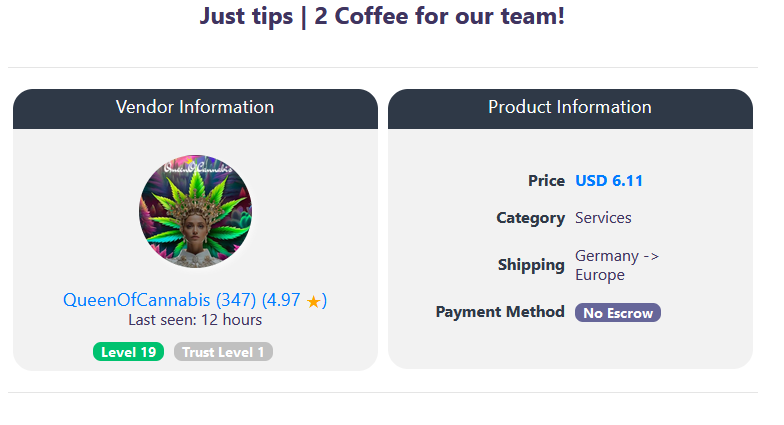The height and width of the screenshot is (425, 784).
Task: Select the Vendor Information panel header
Action: click(x=195, y=108)
